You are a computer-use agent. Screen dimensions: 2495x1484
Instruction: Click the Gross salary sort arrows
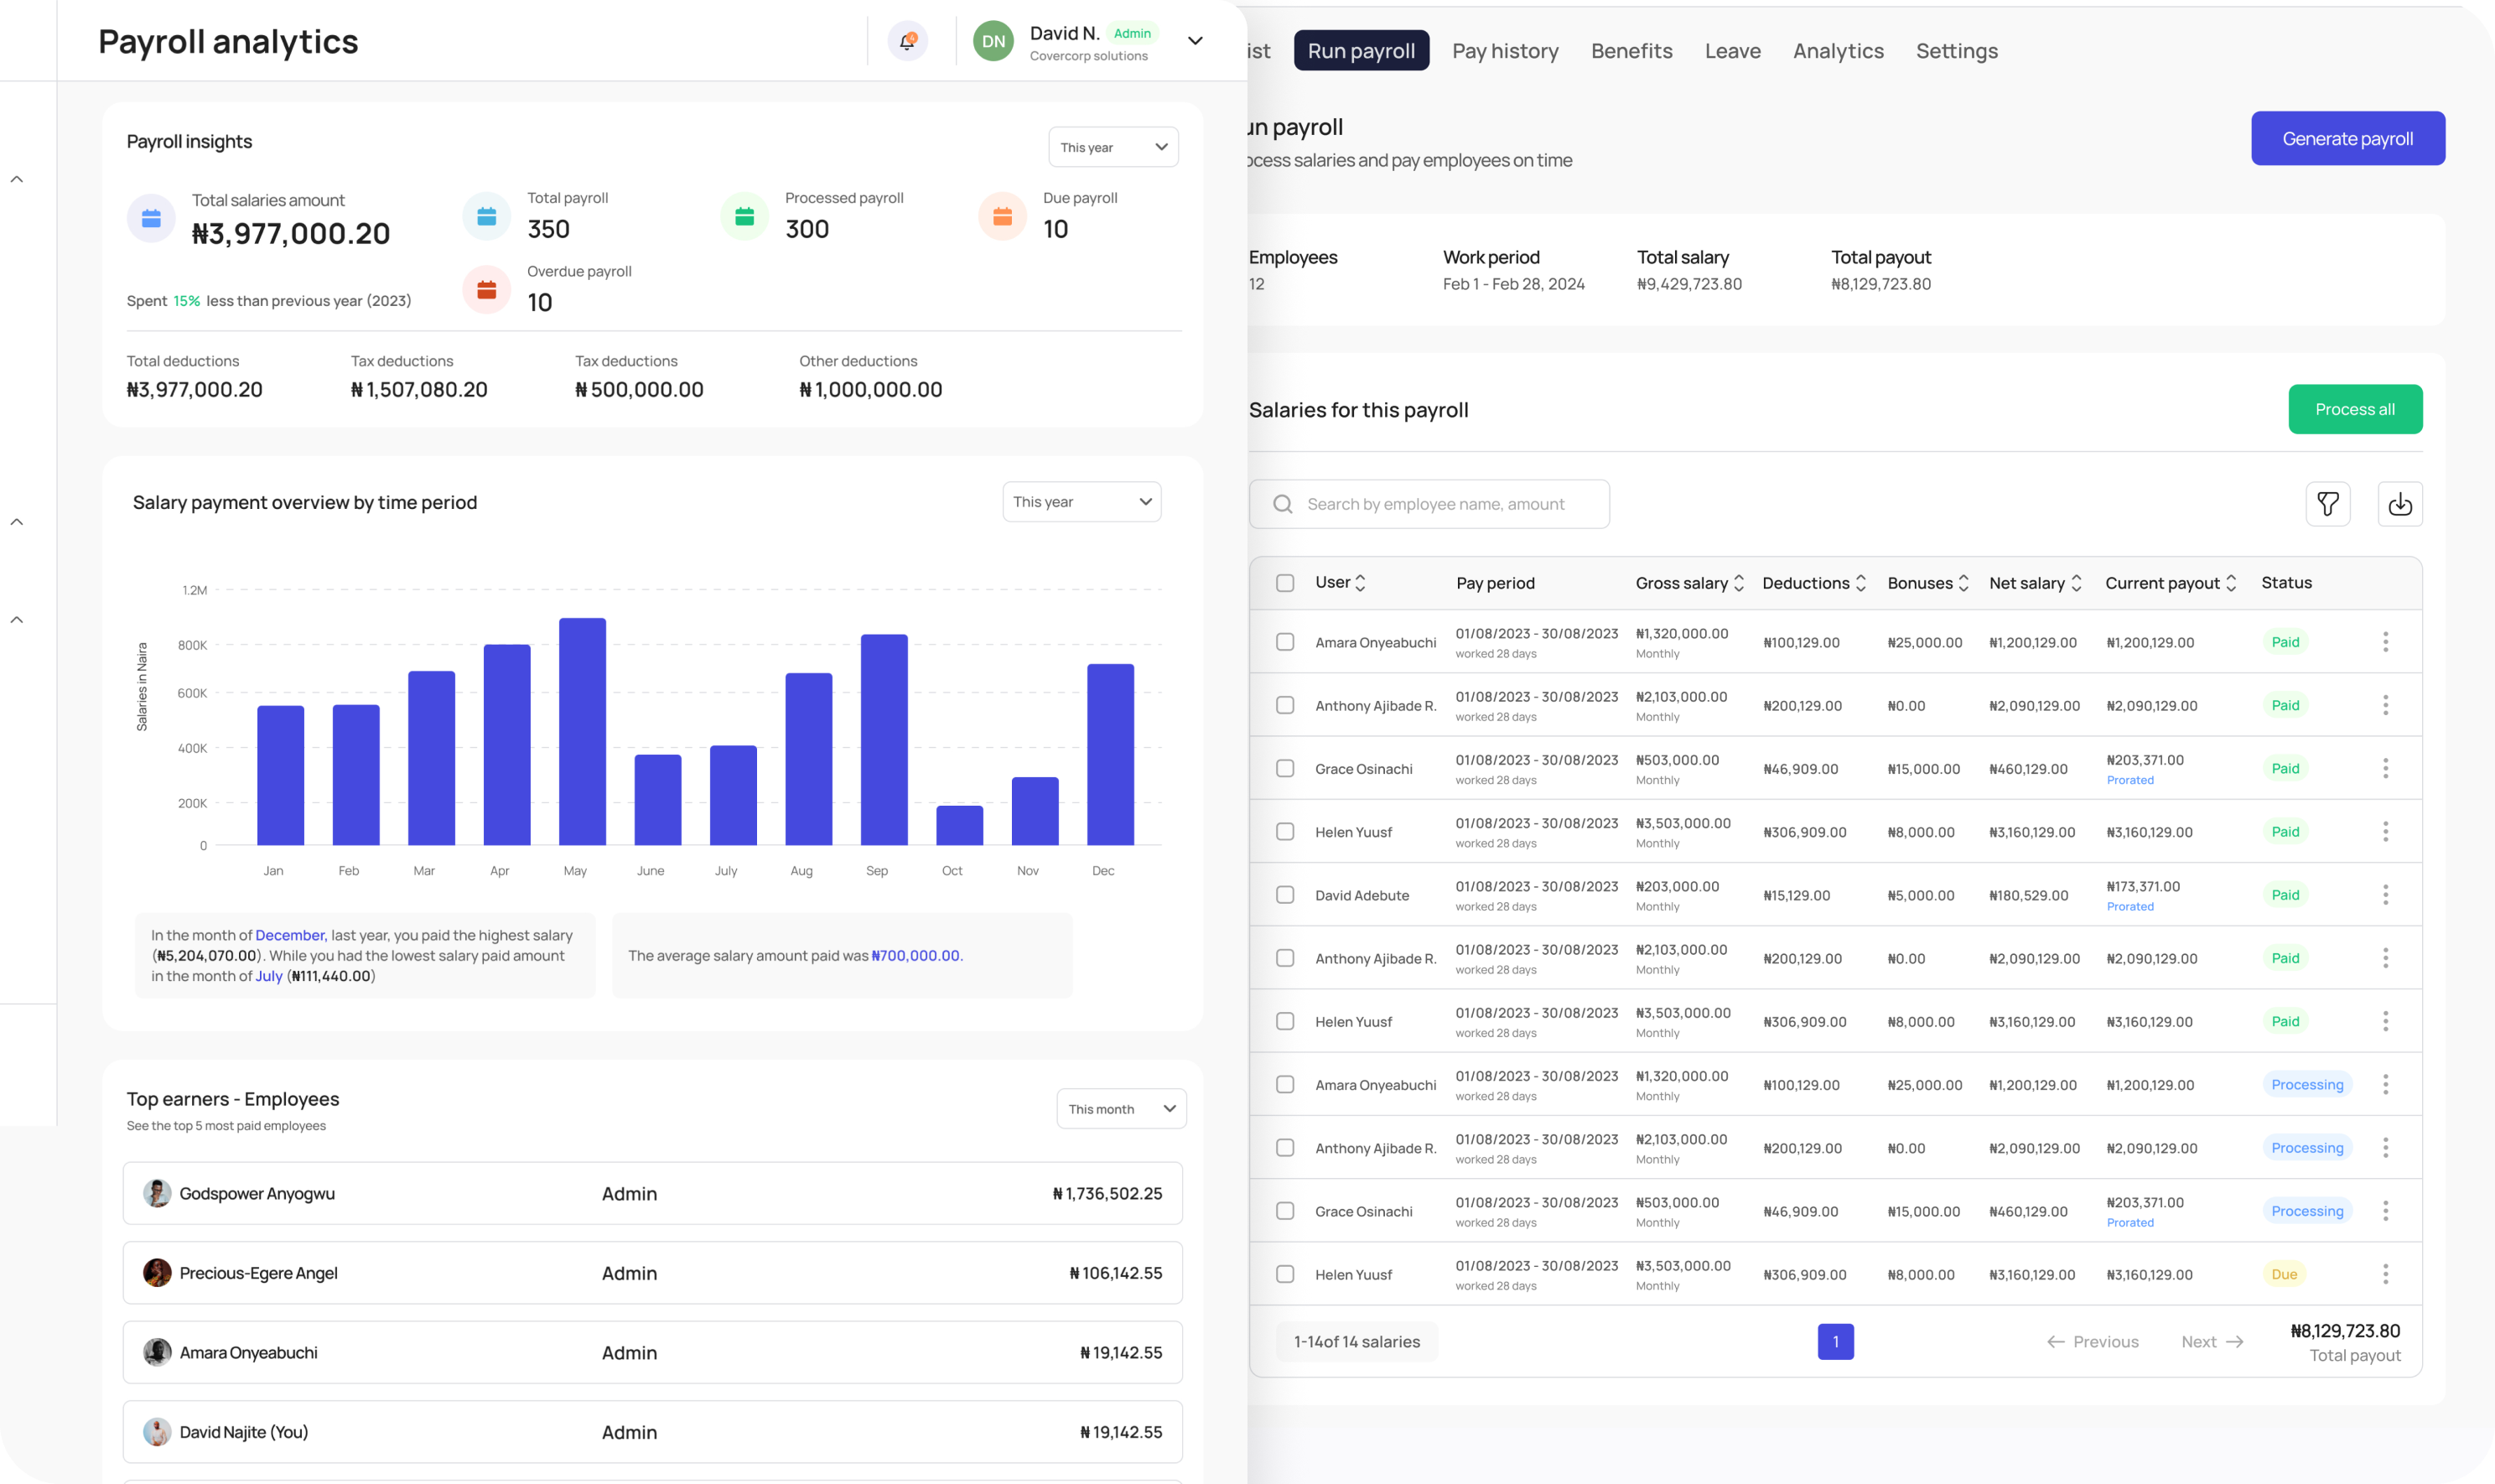click(1739, 583)
